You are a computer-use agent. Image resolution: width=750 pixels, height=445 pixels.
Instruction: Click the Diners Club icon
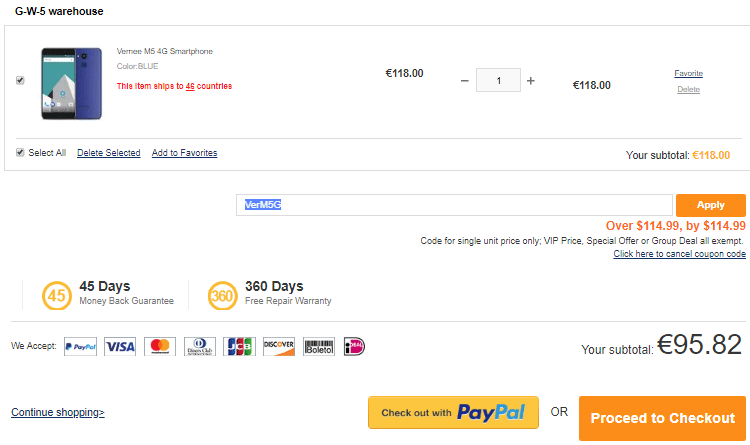199,346
